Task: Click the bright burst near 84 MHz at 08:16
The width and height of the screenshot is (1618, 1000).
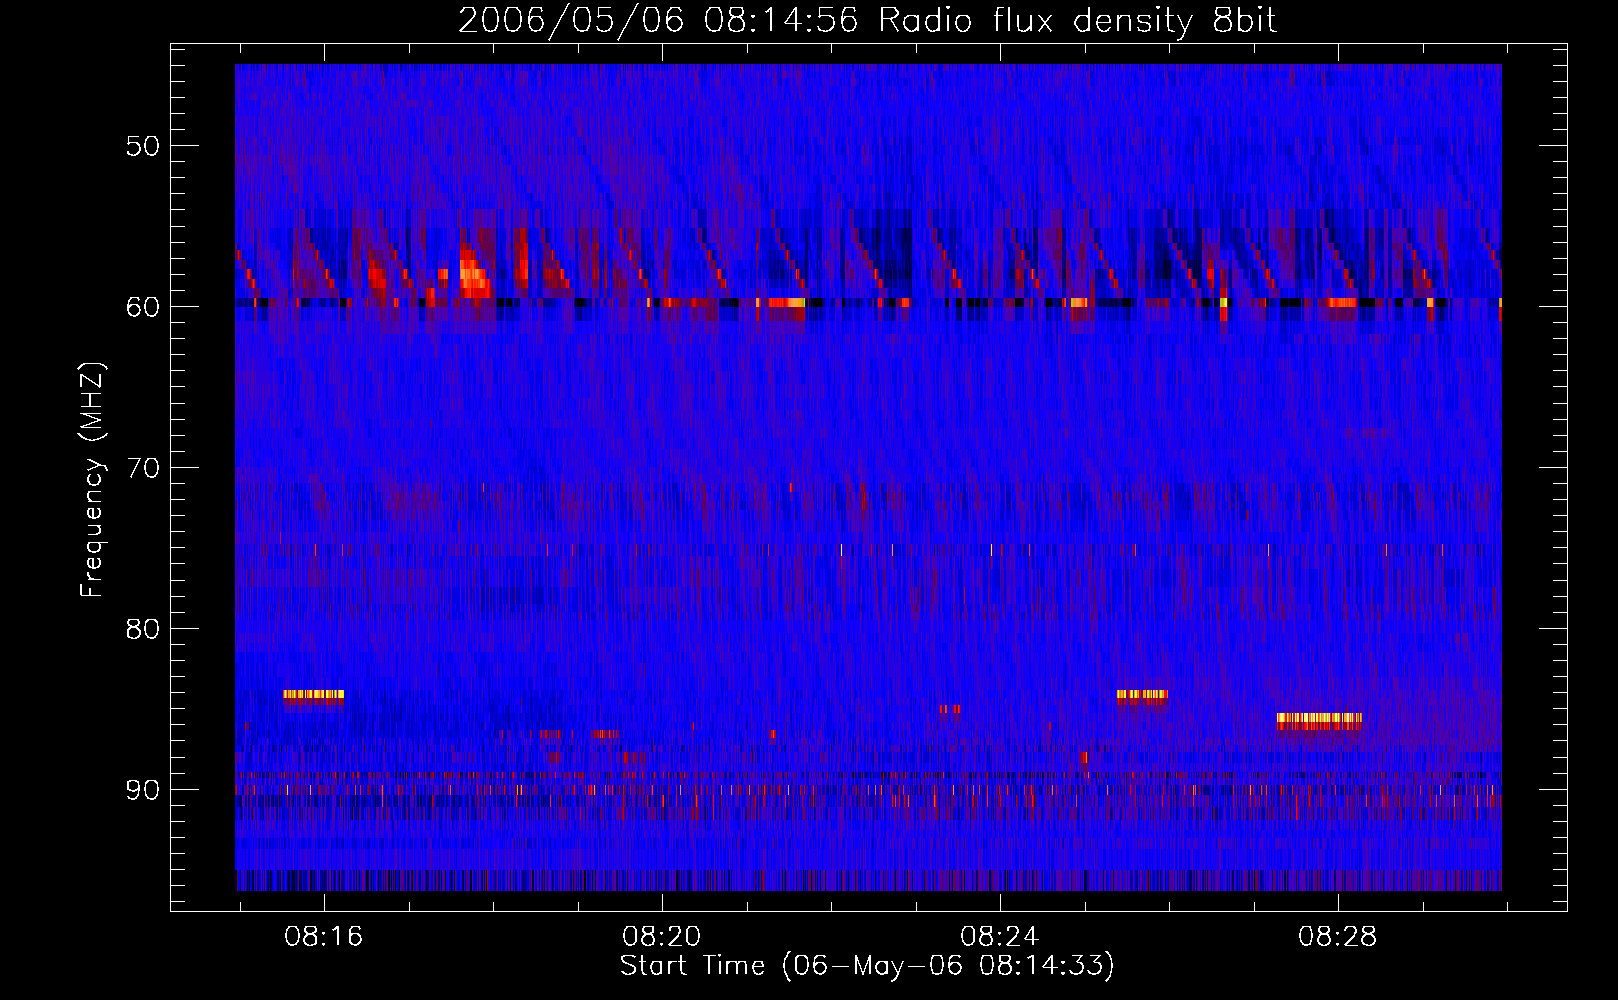Action: 314,696
